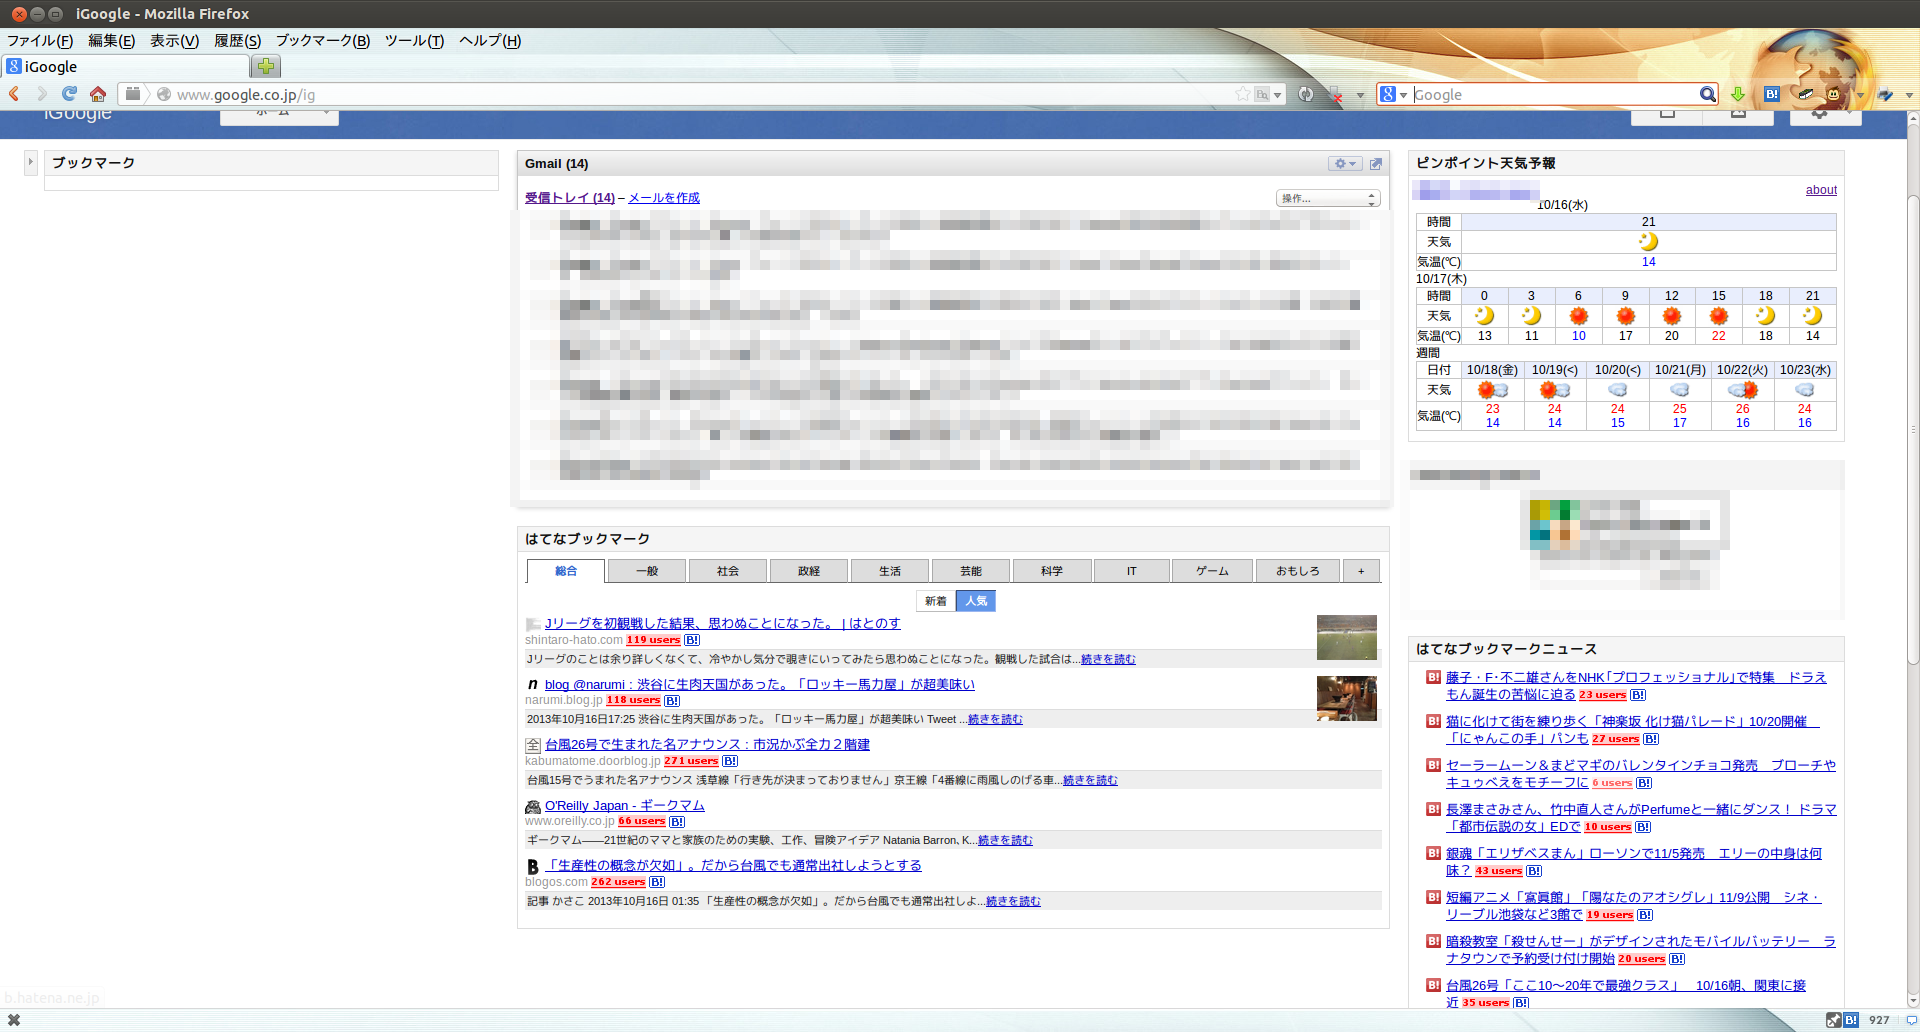Bookmark this page with the star icon

pos(1242,94)
